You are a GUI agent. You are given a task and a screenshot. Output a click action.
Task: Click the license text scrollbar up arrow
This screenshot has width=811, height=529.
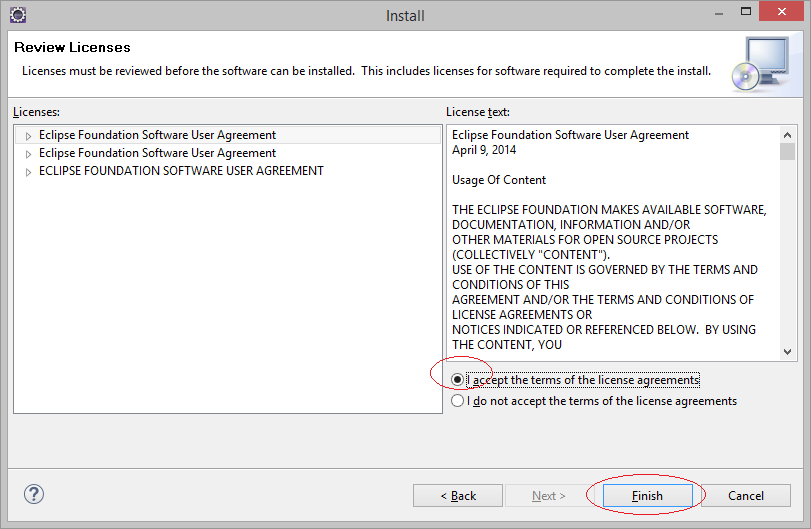(x=787, y=135)
